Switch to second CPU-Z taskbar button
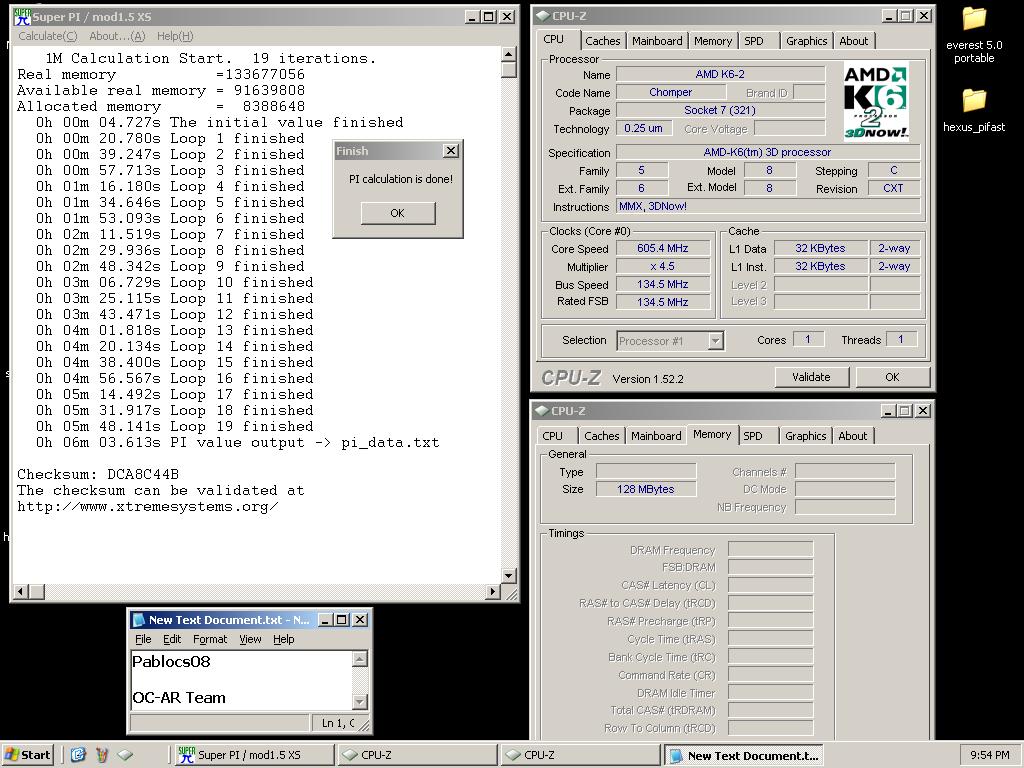Screen dimensions: 1024x768 (580, 755)
